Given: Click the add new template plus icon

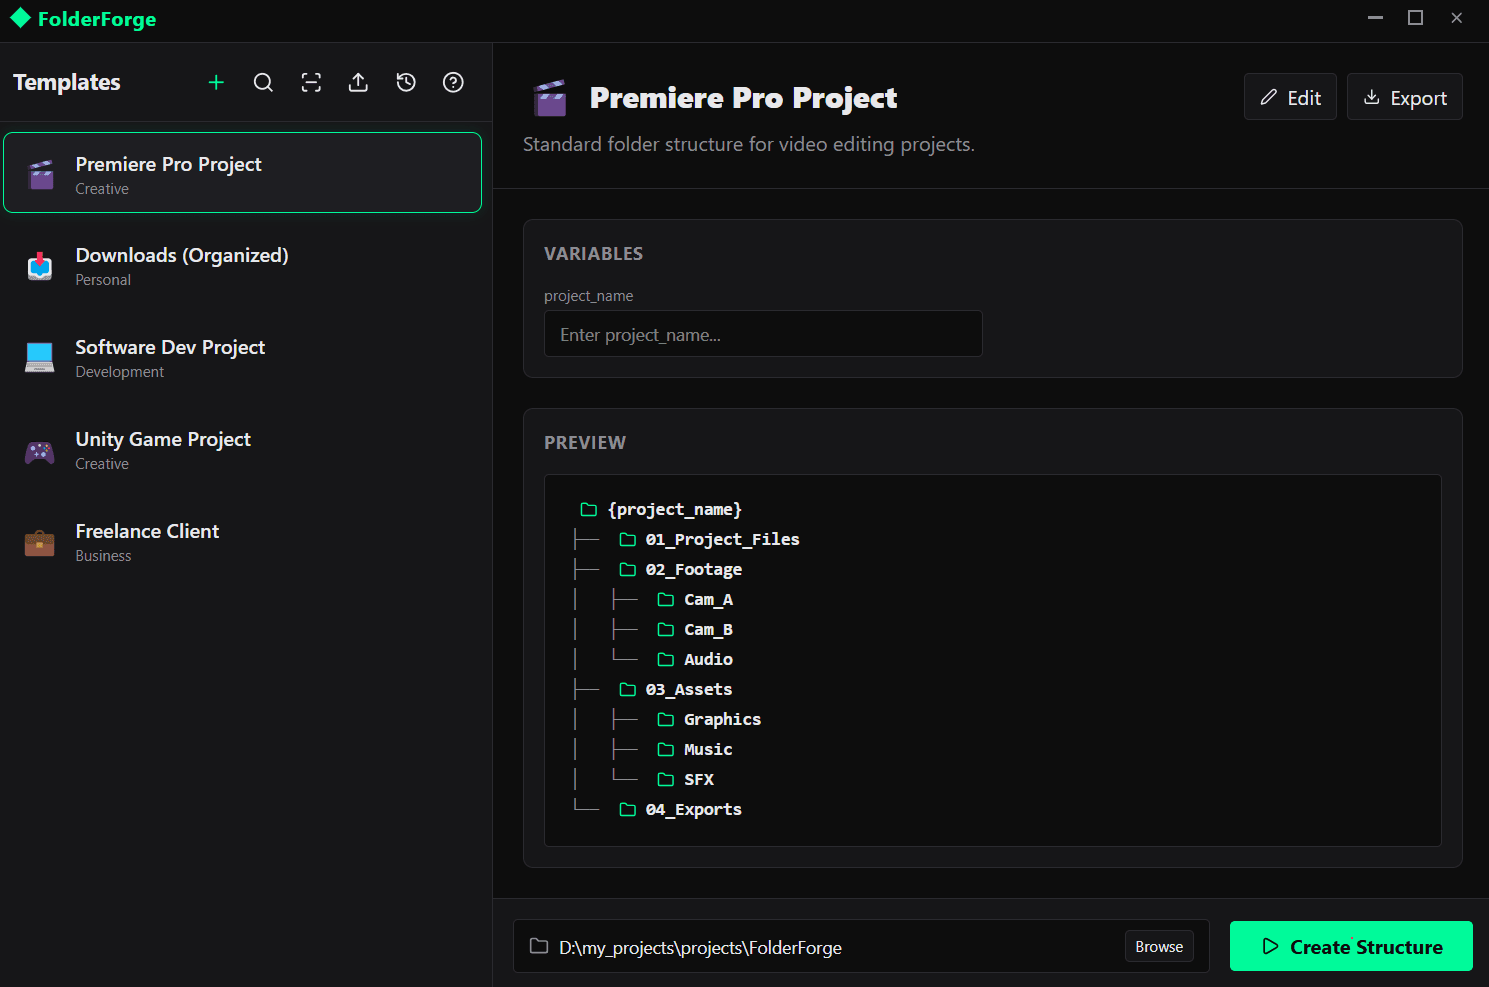Looking at the screenshot, I should tap(216, 83).
